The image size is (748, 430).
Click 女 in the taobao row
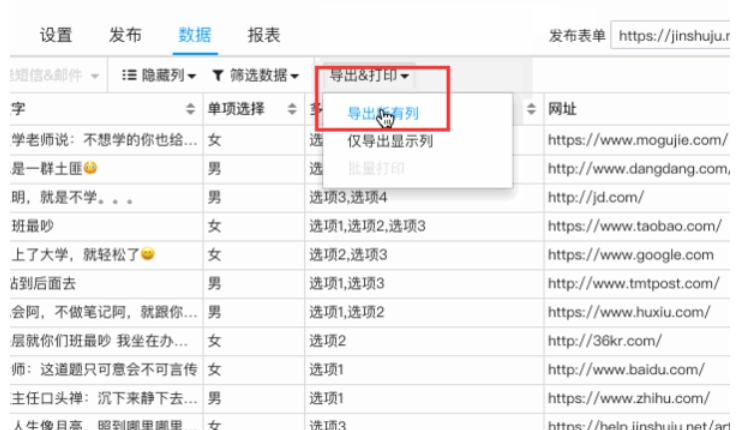tap(214, 226)
